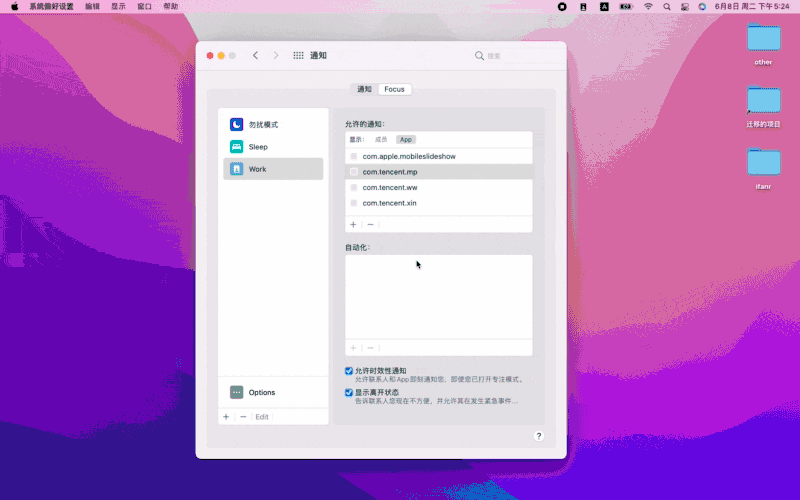This screenshot has height=500, width=800.
Task: Open Control Center in menu bar
Action: point(685,7)
